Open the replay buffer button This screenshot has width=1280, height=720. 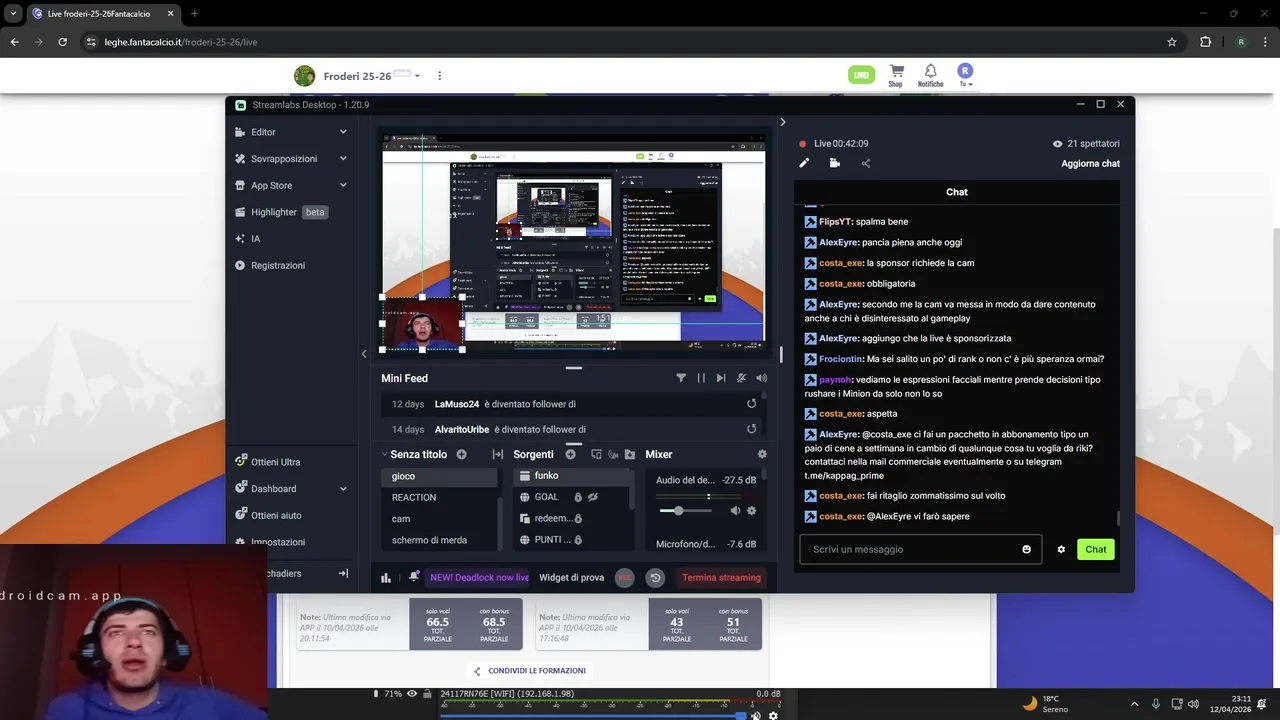click(x=655, y=577)
